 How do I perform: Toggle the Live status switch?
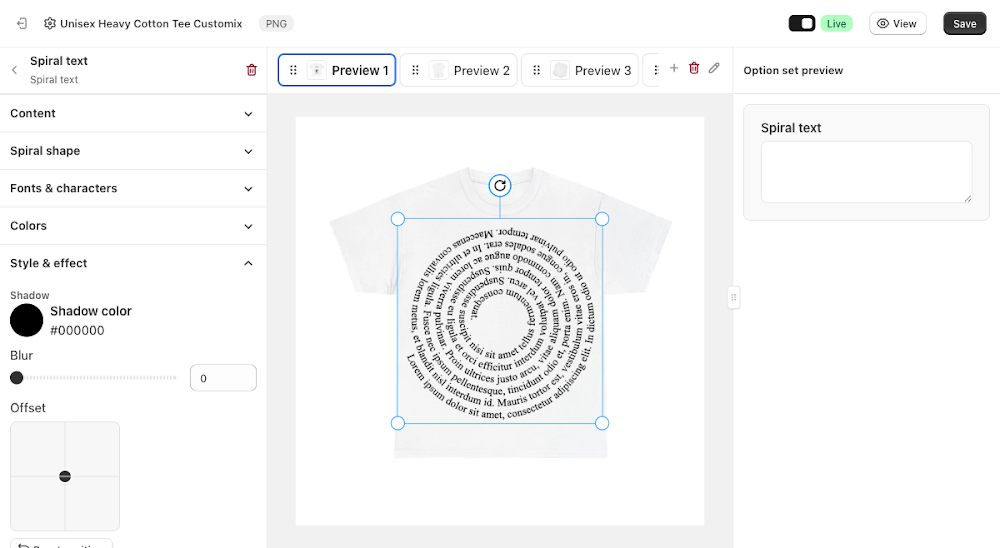(802, 24)
